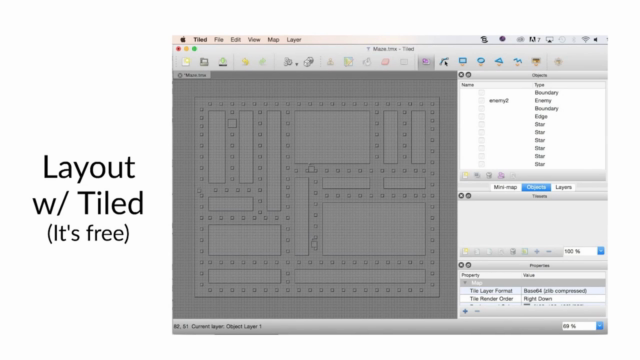Open the Command dropdown arrow beside gear icon
This screenshot has width=640, height=360.
coord(297,64)
